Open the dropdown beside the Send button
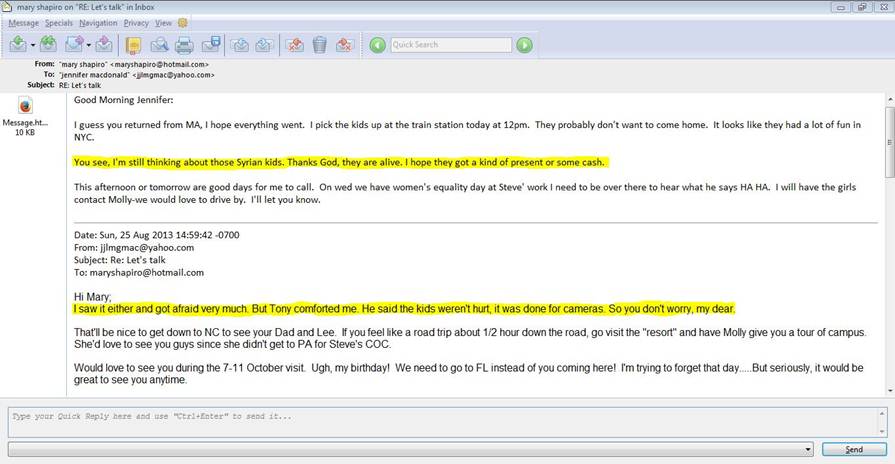 coord(808,450)
